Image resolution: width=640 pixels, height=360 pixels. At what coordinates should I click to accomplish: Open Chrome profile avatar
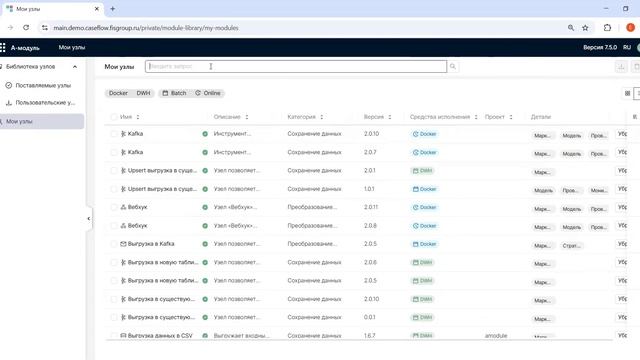[630, 27]
